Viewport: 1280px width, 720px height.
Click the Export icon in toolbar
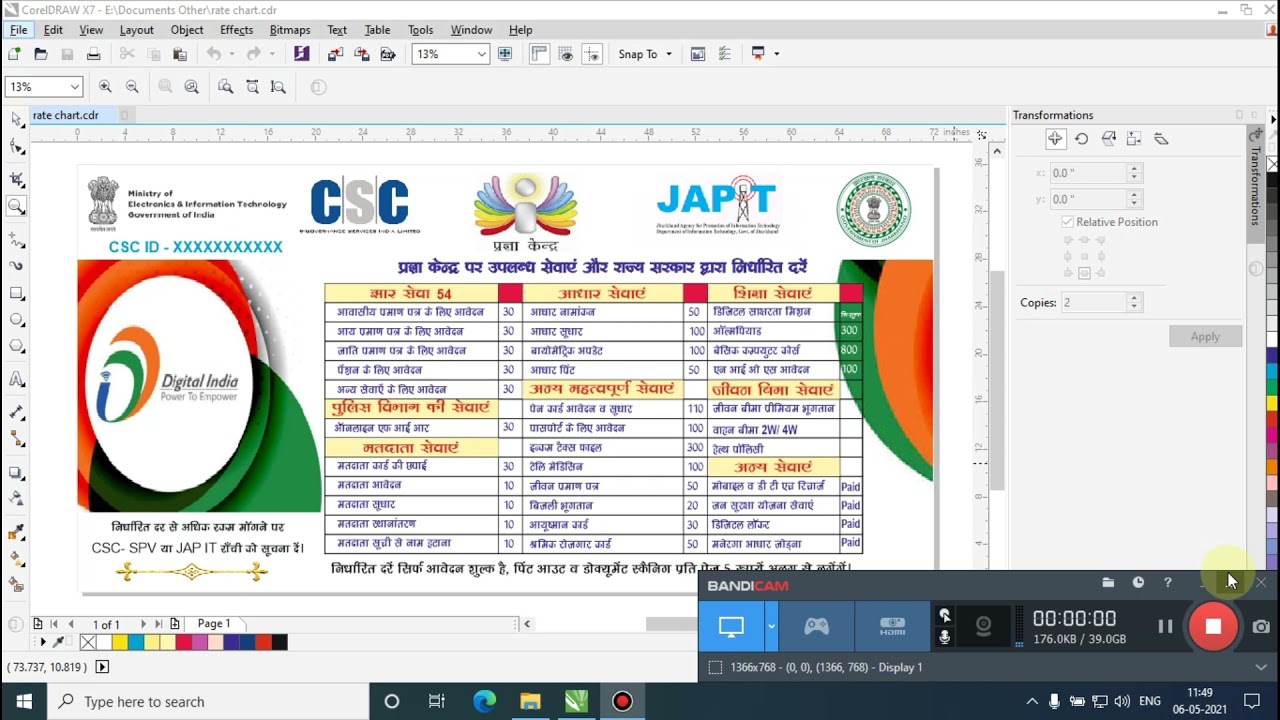point(361,54)
